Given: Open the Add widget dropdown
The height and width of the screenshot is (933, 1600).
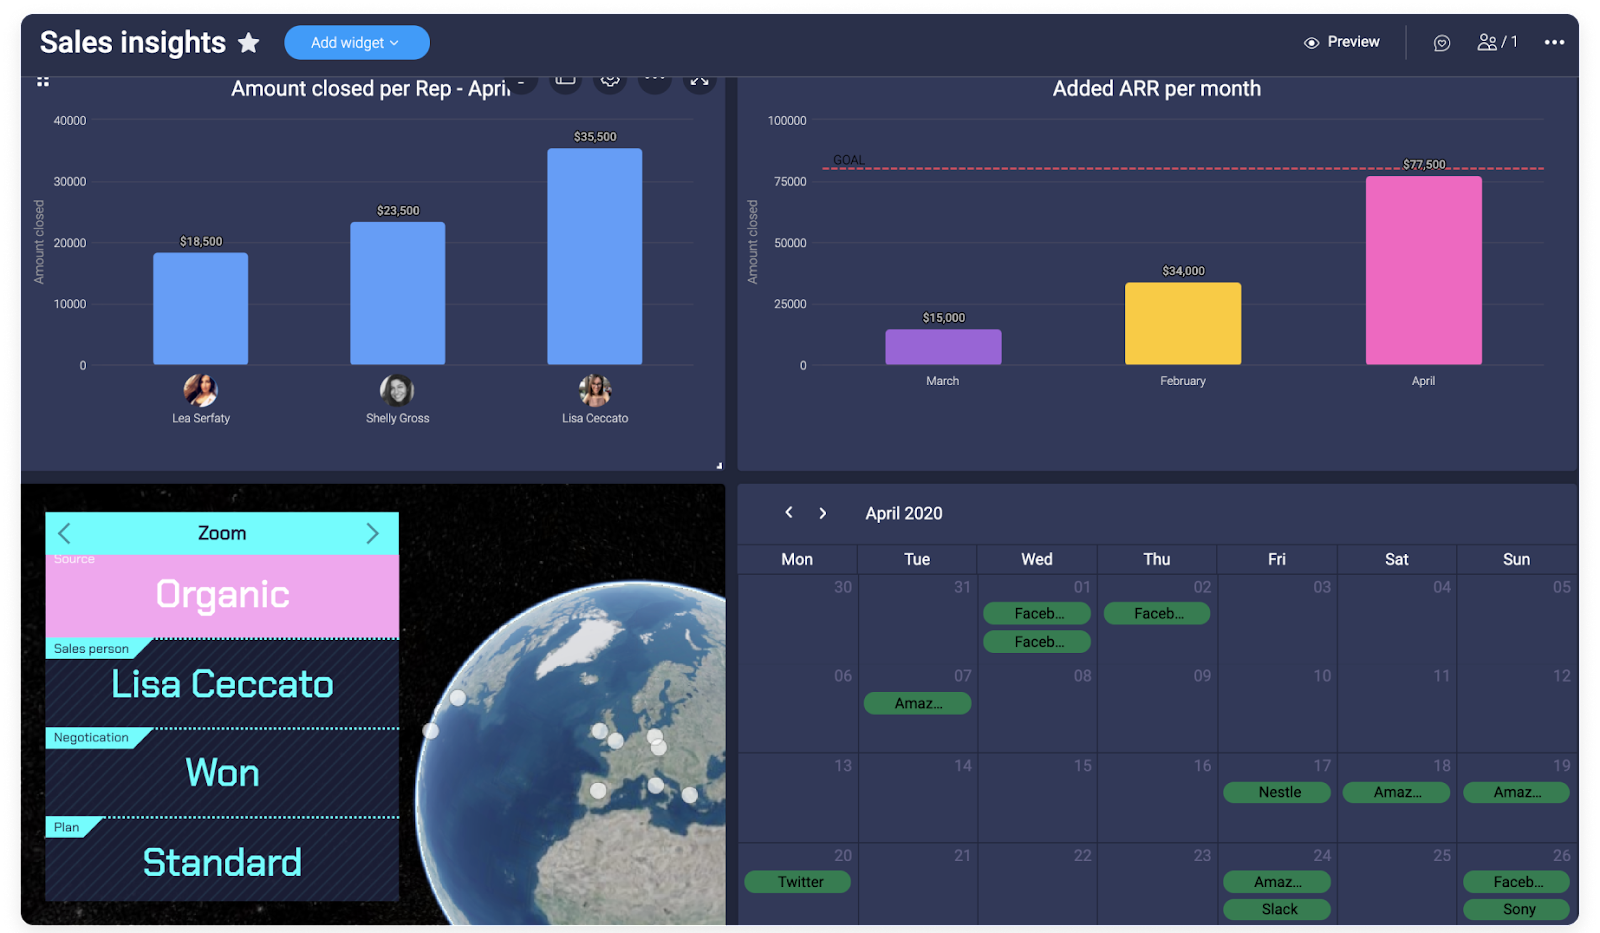Looking at the screenshot, I should (356, 43).
